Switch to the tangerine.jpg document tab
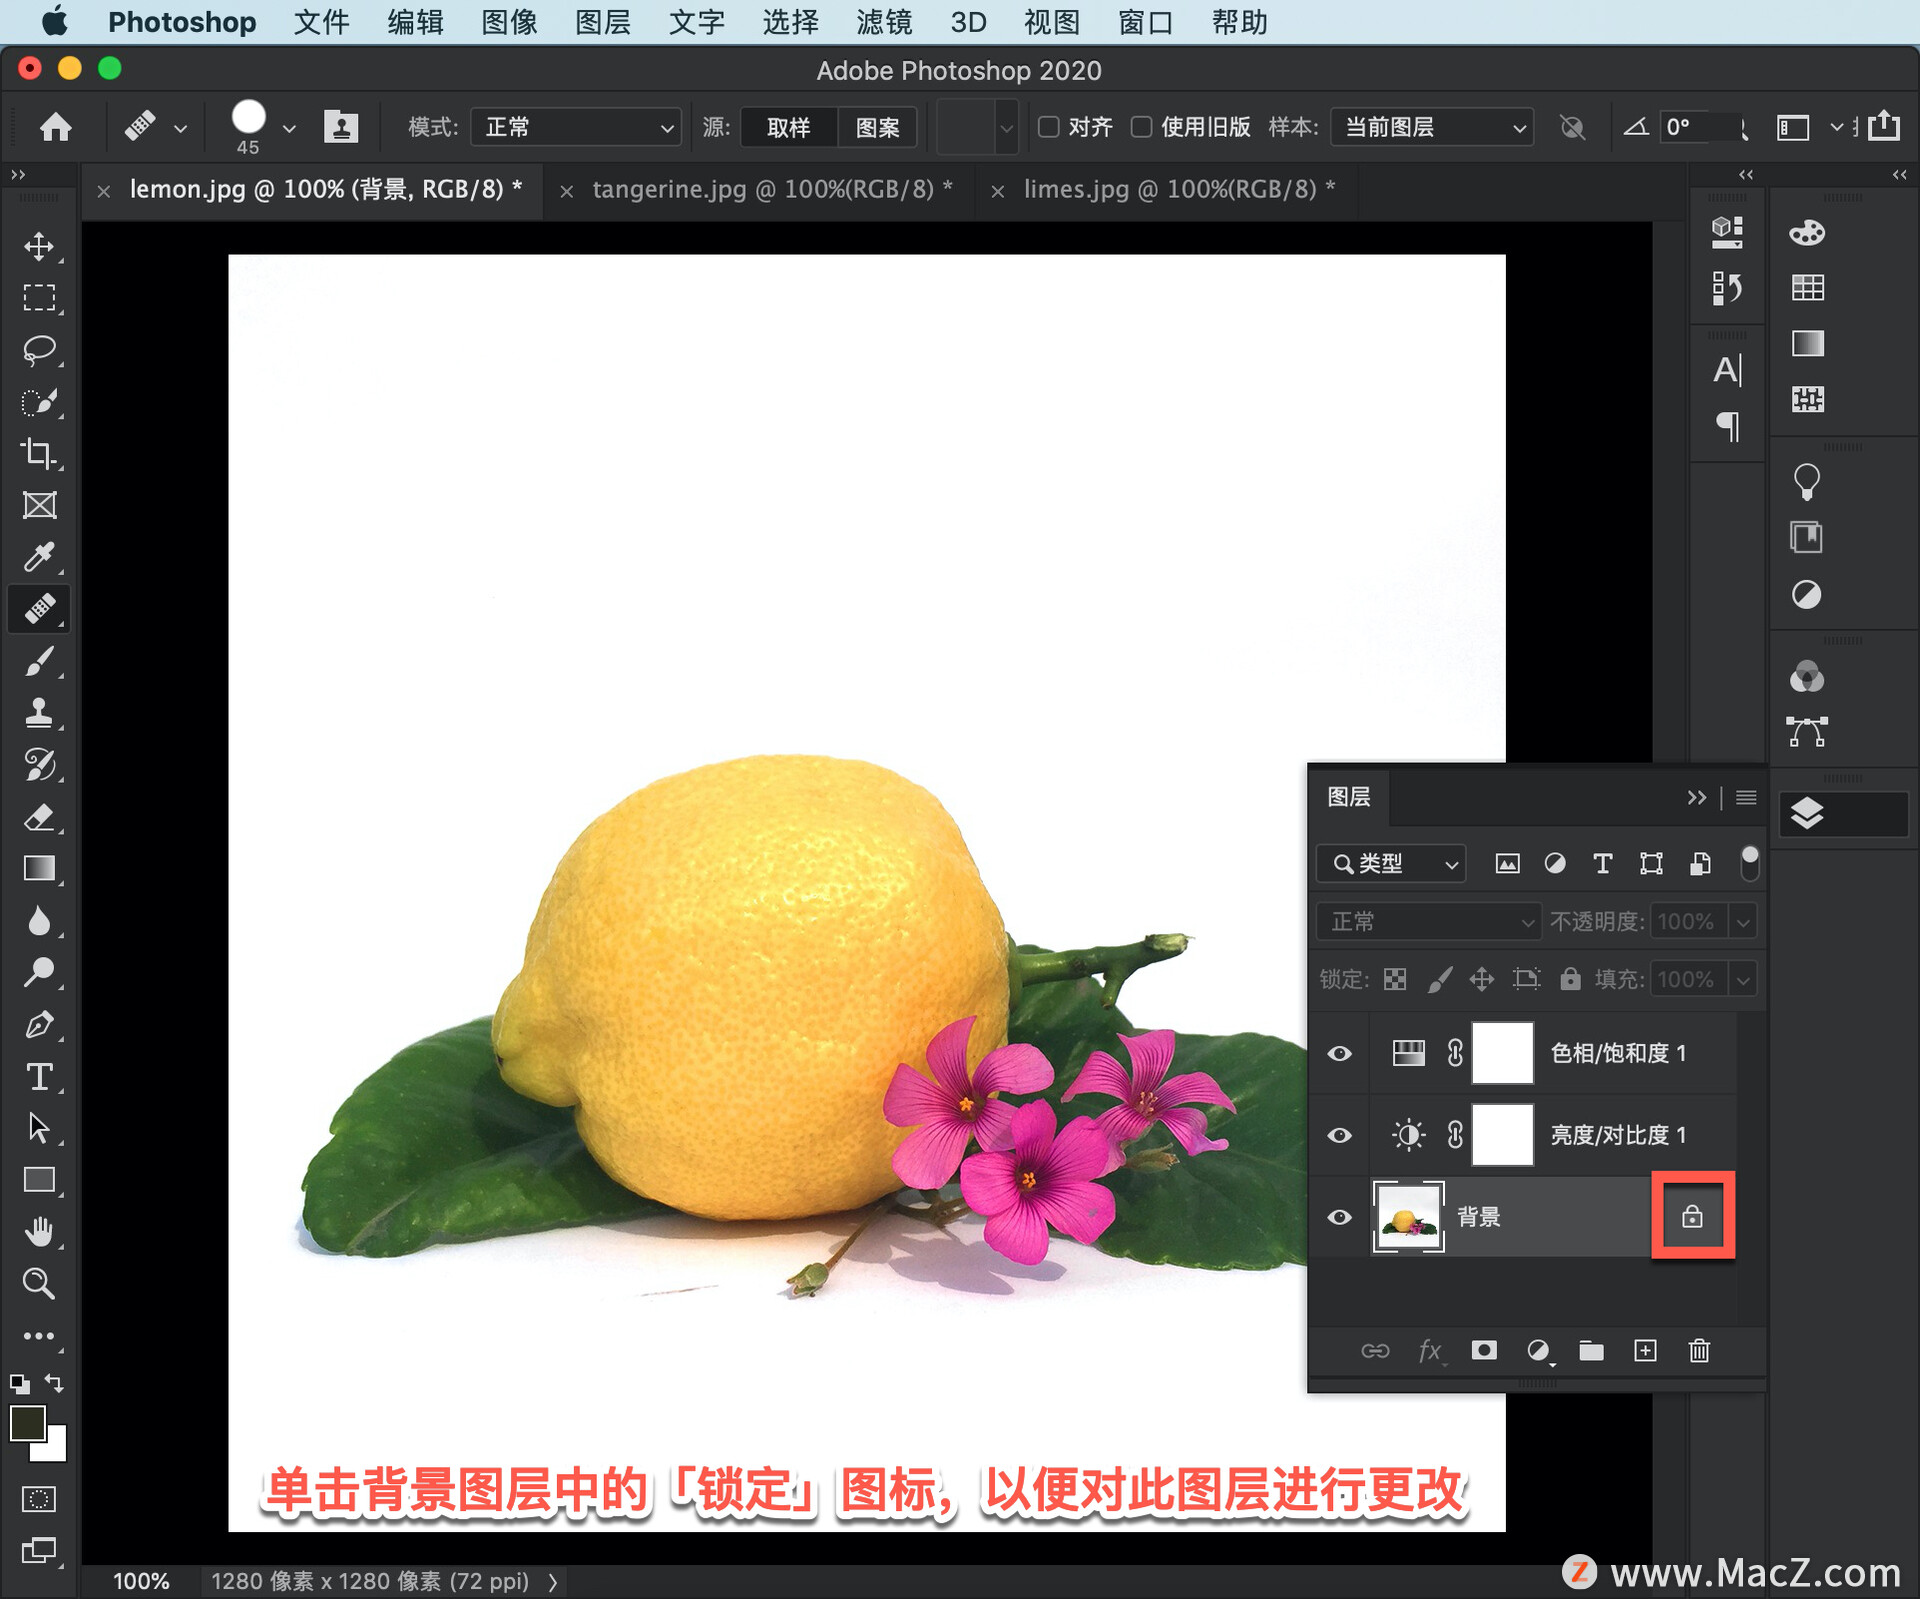 click(770, 189)
